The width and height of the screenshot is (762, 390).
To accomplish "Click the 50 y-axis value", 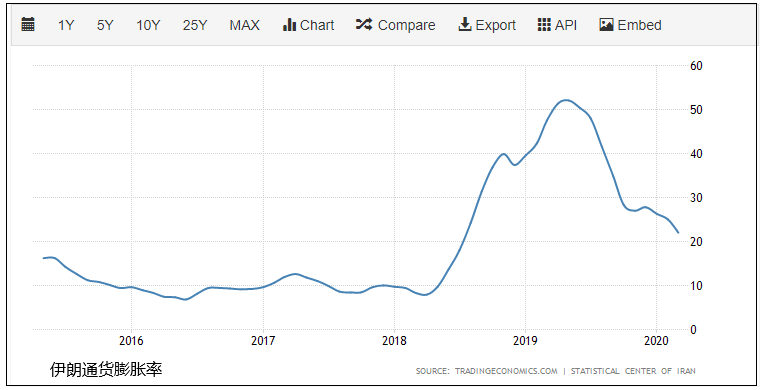I will (696, 110).
